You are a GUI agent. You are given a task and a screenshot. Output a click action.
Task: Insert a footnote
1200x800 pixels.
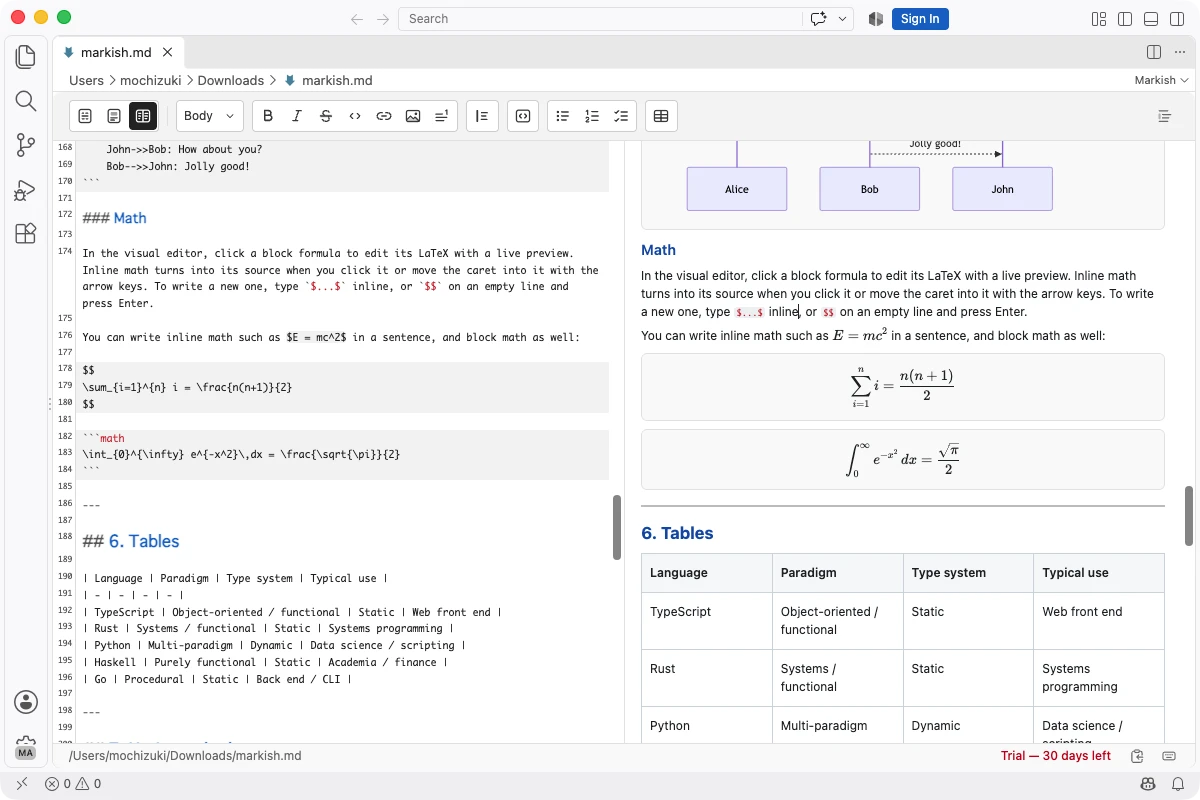(x=442, y=116)
